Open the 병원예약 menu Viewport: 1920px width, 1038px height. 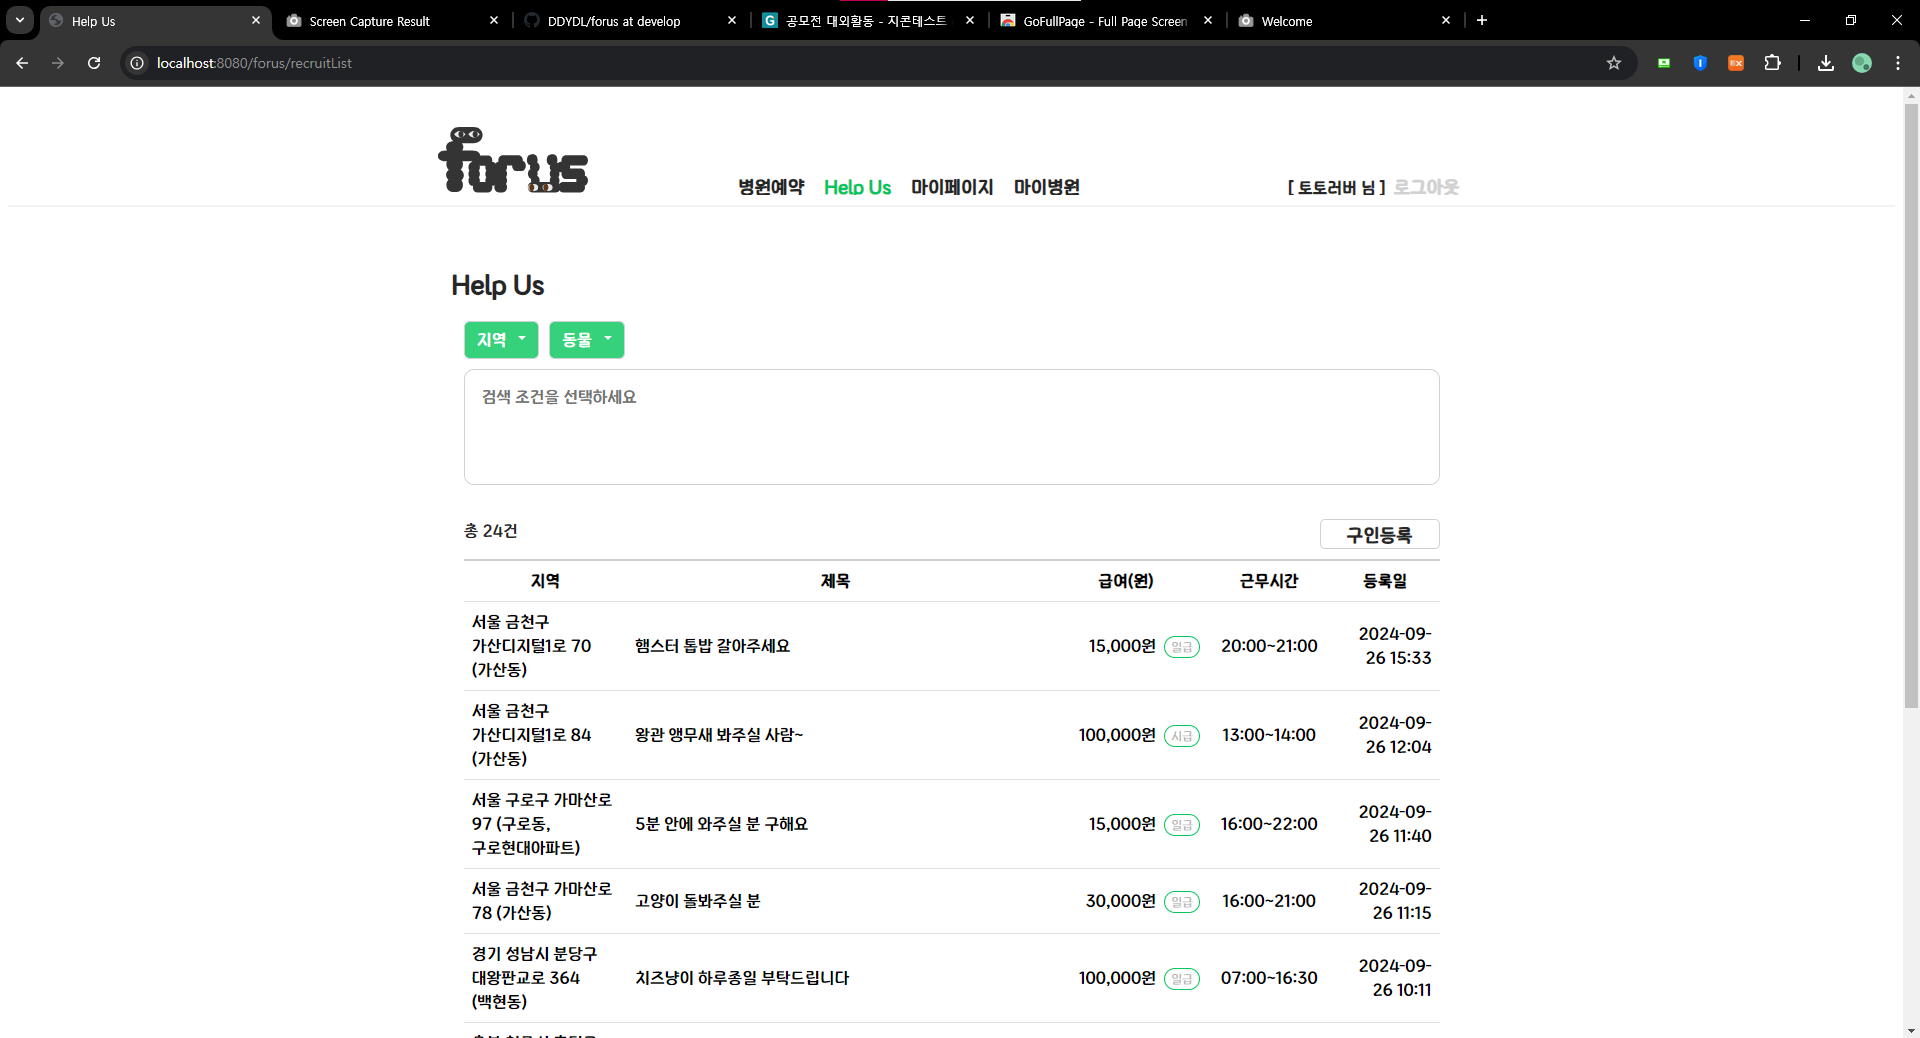(771, 187)
